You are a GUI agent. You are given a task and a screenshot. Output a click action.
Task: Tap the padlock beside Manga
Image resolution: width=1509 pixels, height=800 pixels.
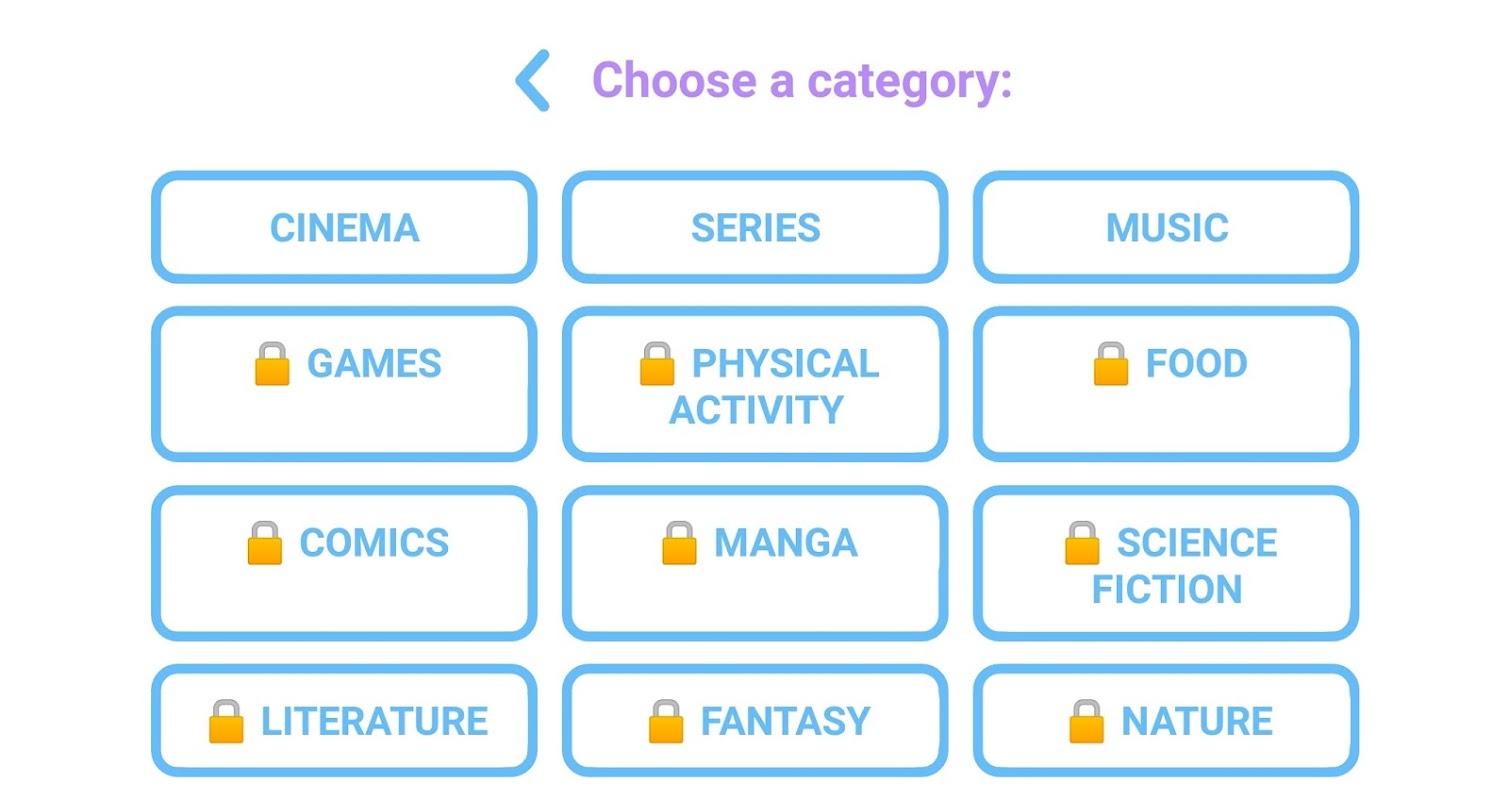[x=679, y=543]
